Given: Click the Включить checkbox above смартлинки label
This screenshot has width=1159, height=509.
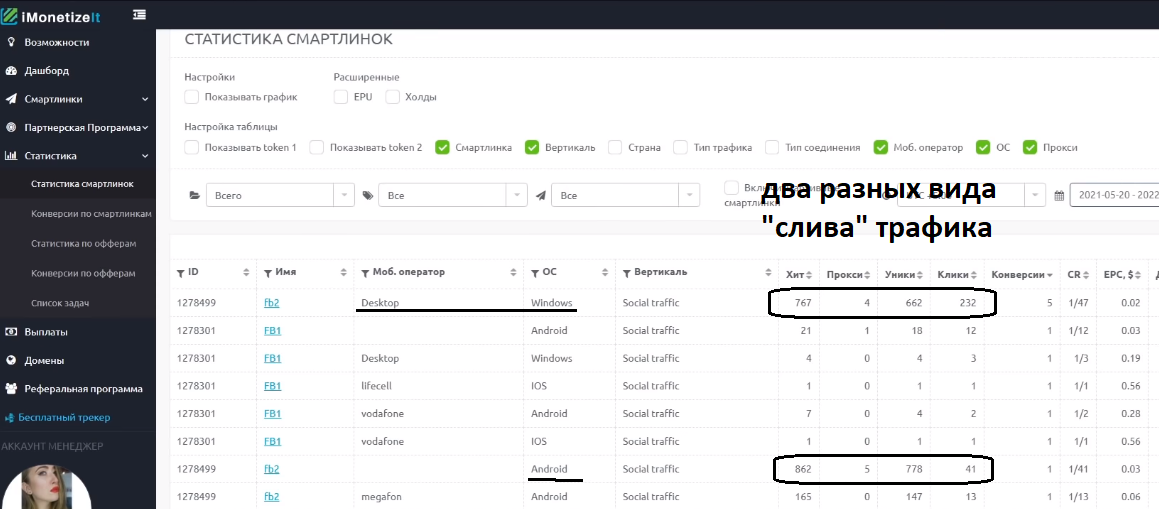Looking at the screenshot, I should tap(731, 188).
